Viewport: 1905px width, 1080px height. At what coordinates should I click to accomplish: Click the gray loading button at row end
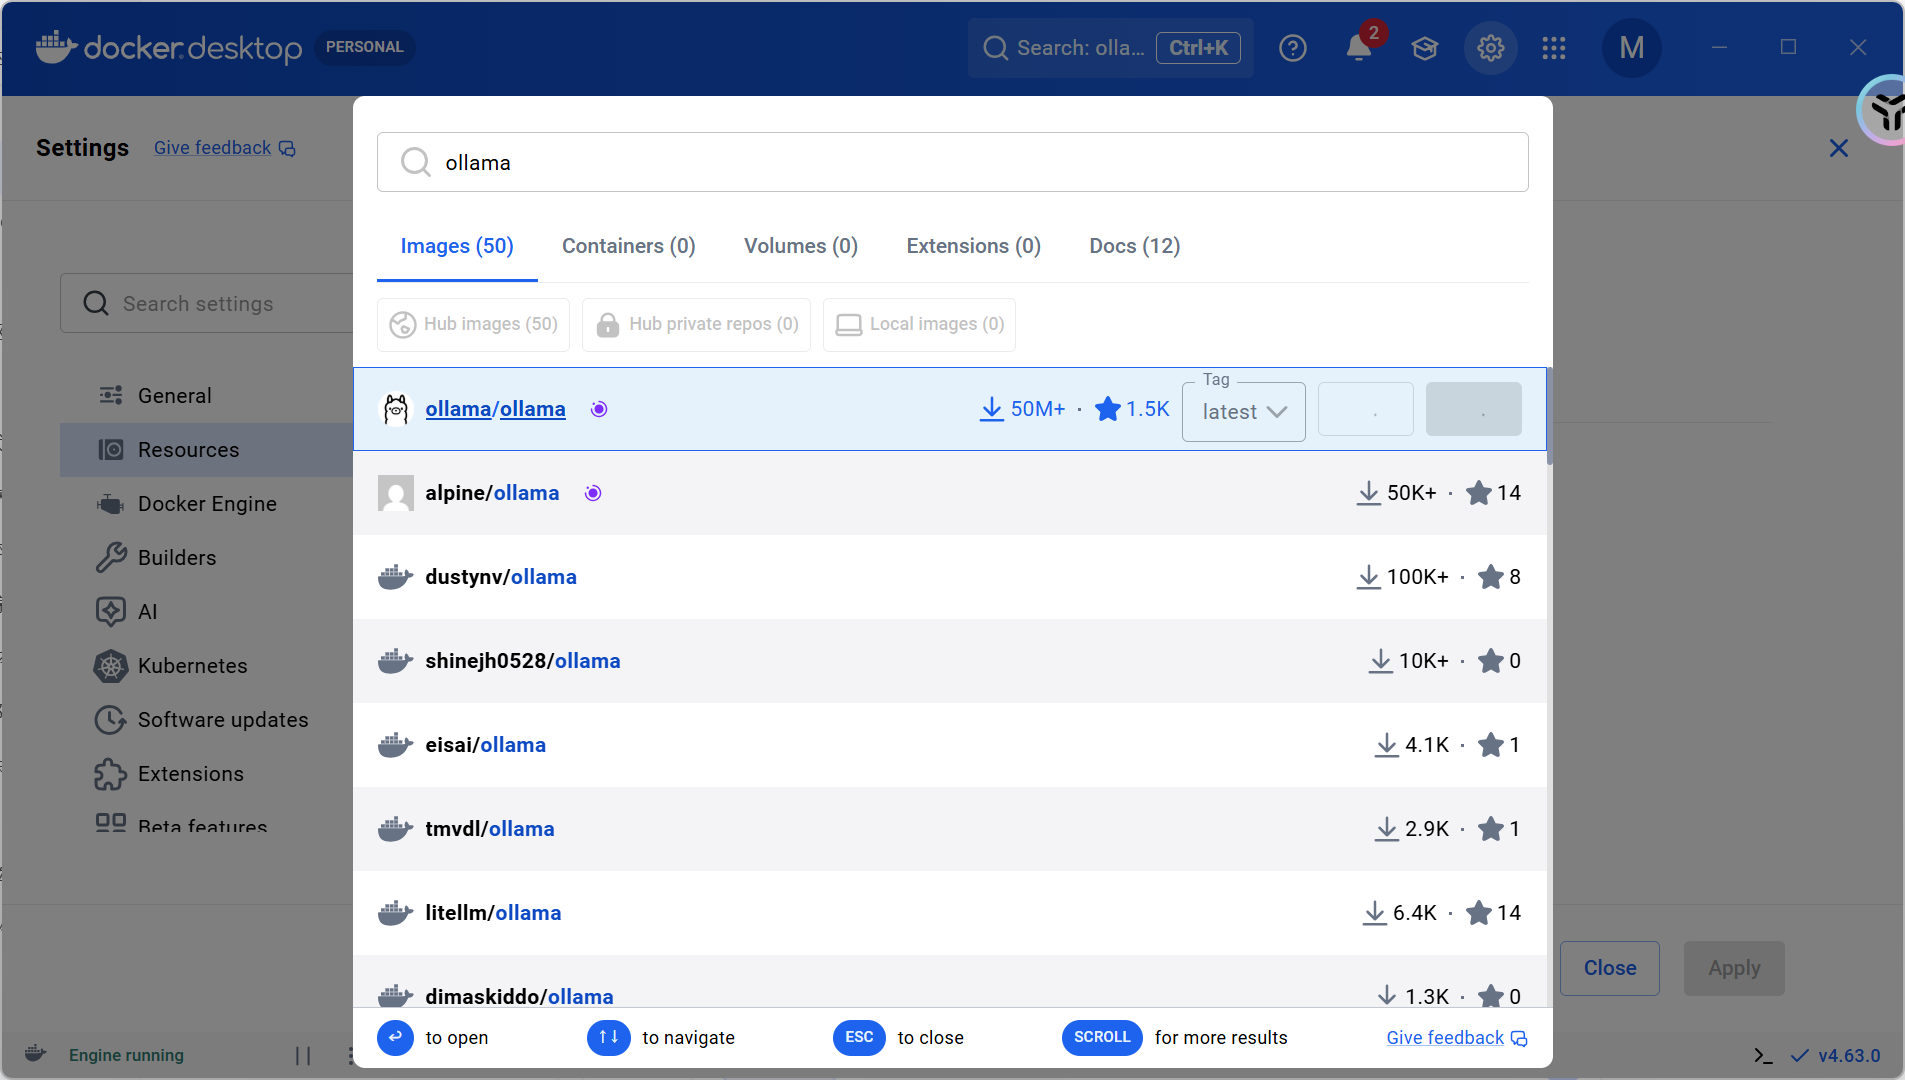pos(1474,409)
